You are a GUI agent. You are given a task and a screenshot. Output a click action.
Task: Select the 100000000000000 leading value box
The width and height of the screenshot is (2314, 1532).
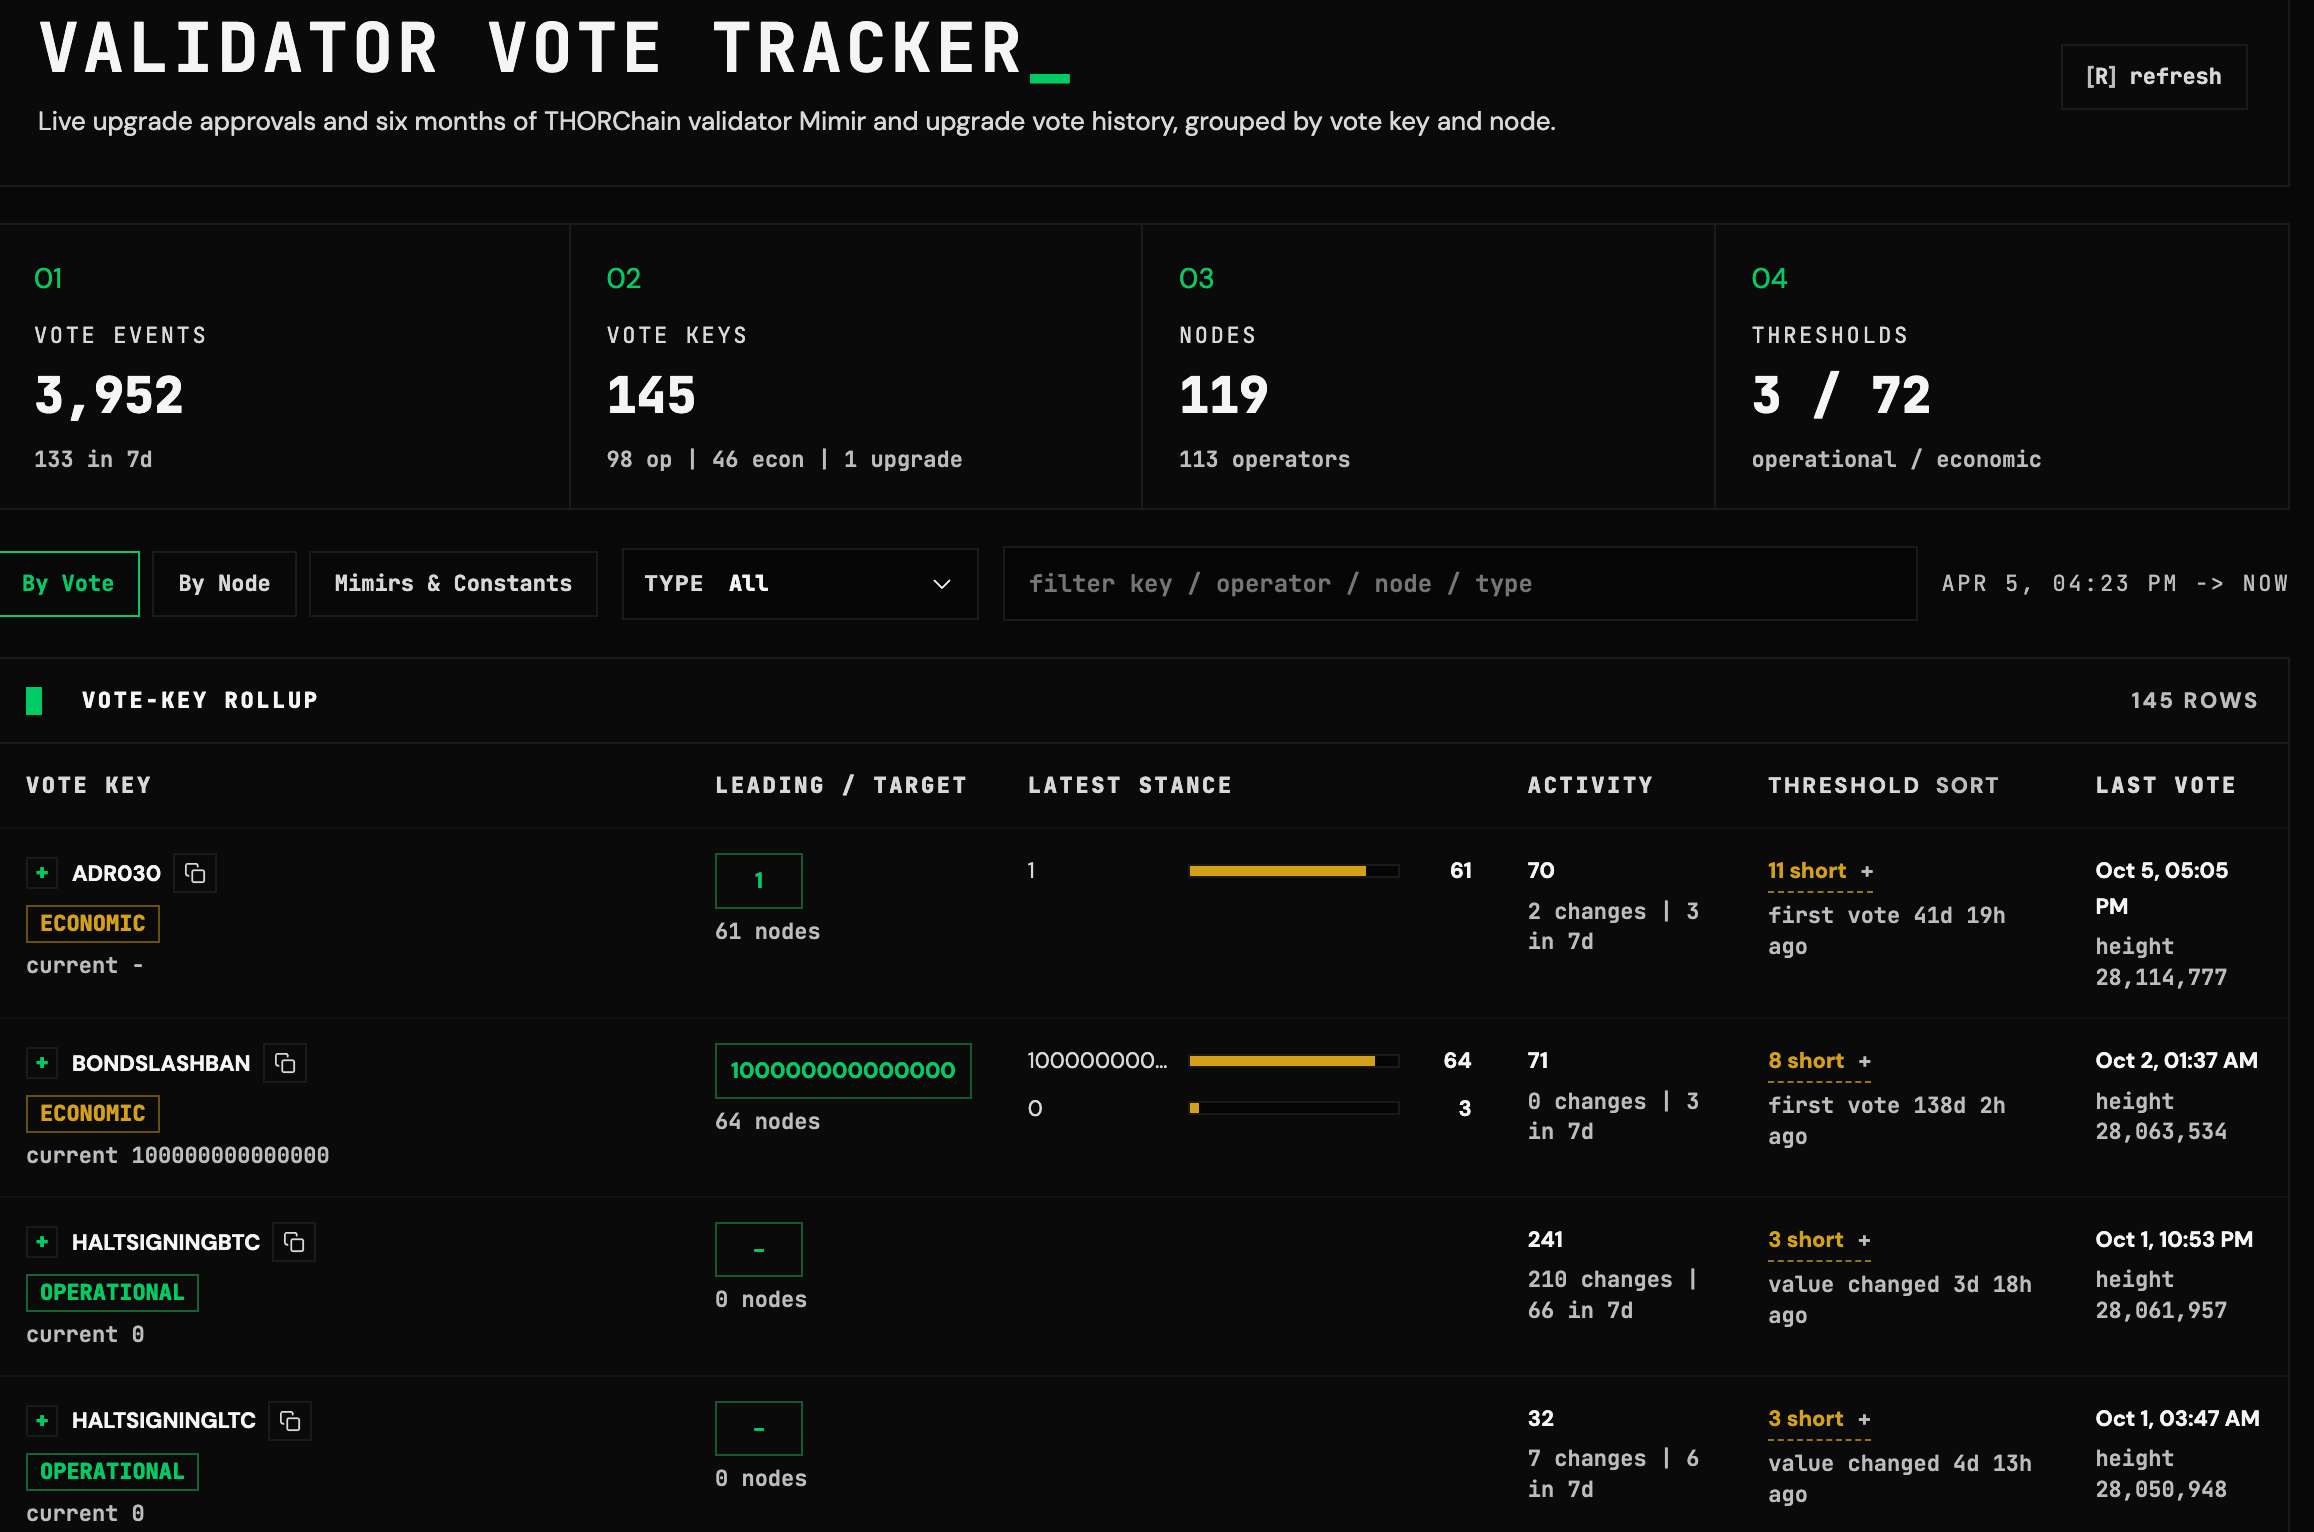click(843, 1071)
